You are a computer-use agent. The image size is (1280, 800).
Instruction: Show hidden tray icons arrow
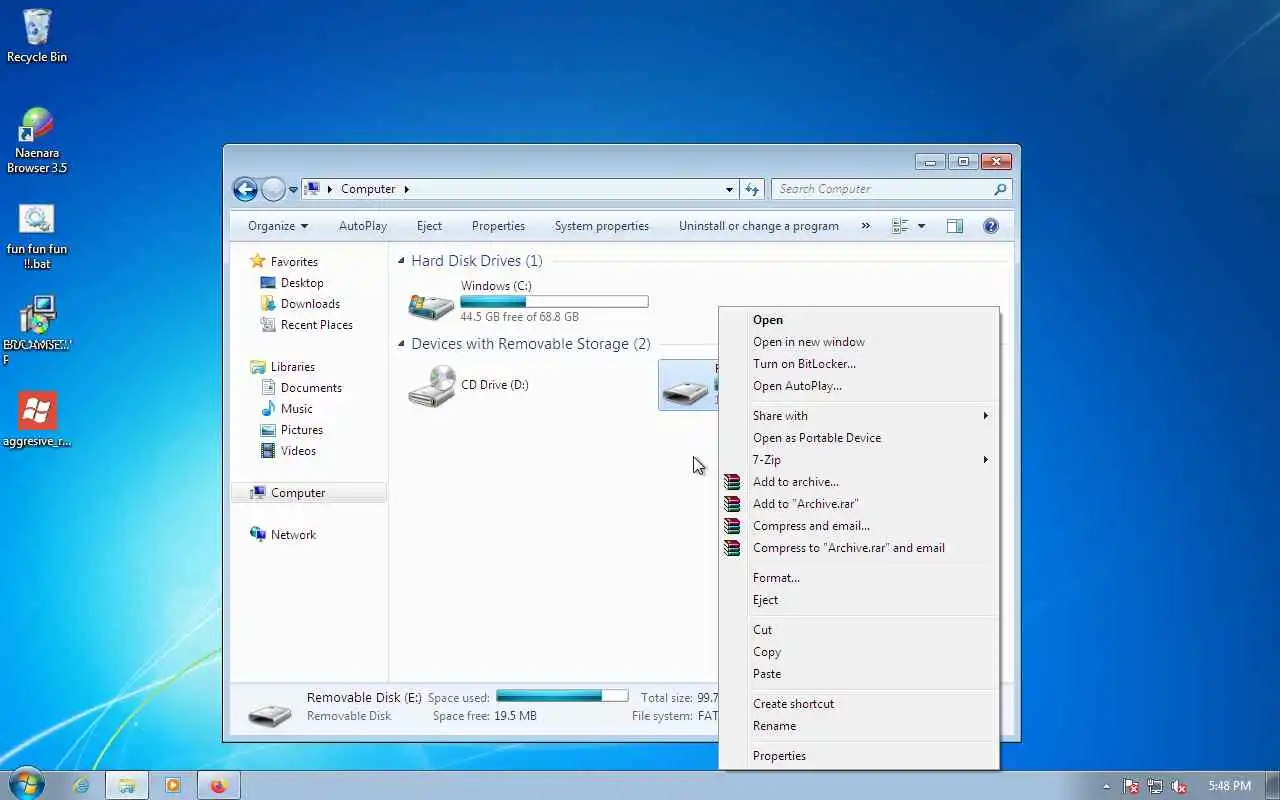pyautogui.click(x=1106, y=786)
